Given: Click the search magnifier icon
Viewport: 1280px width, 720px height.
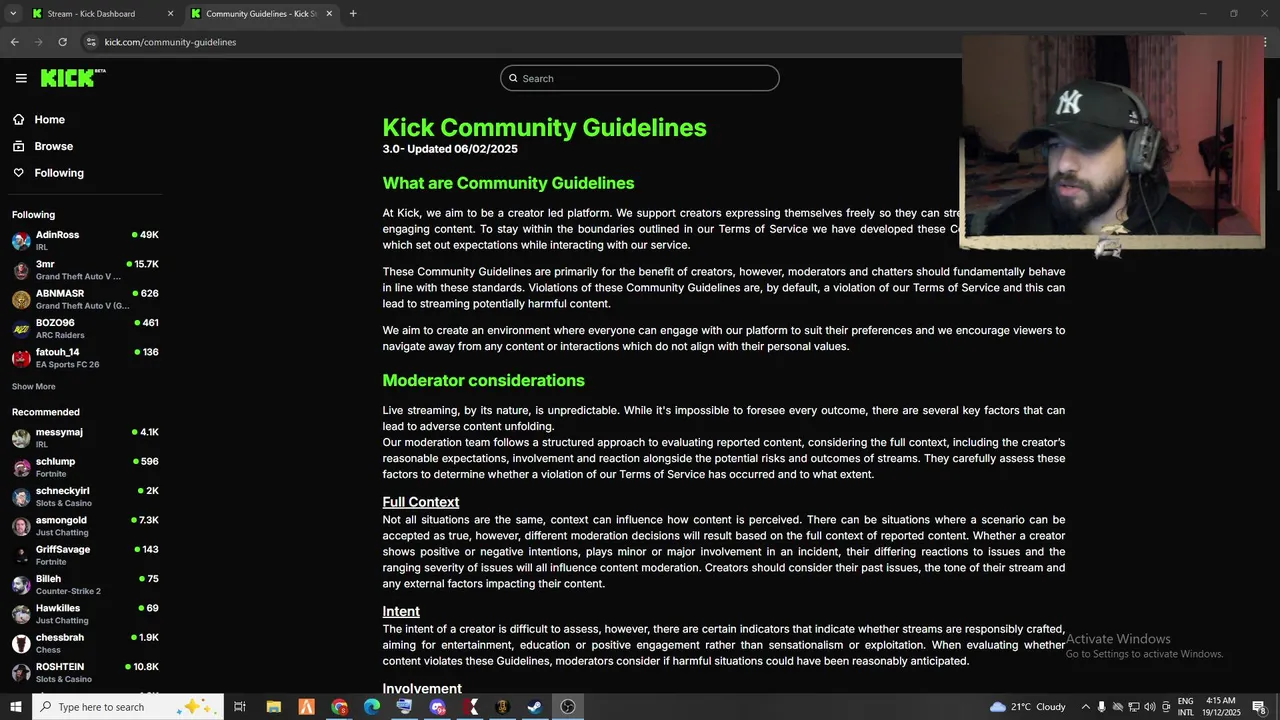Looking at the screenshot, I should tap(513, 78).
